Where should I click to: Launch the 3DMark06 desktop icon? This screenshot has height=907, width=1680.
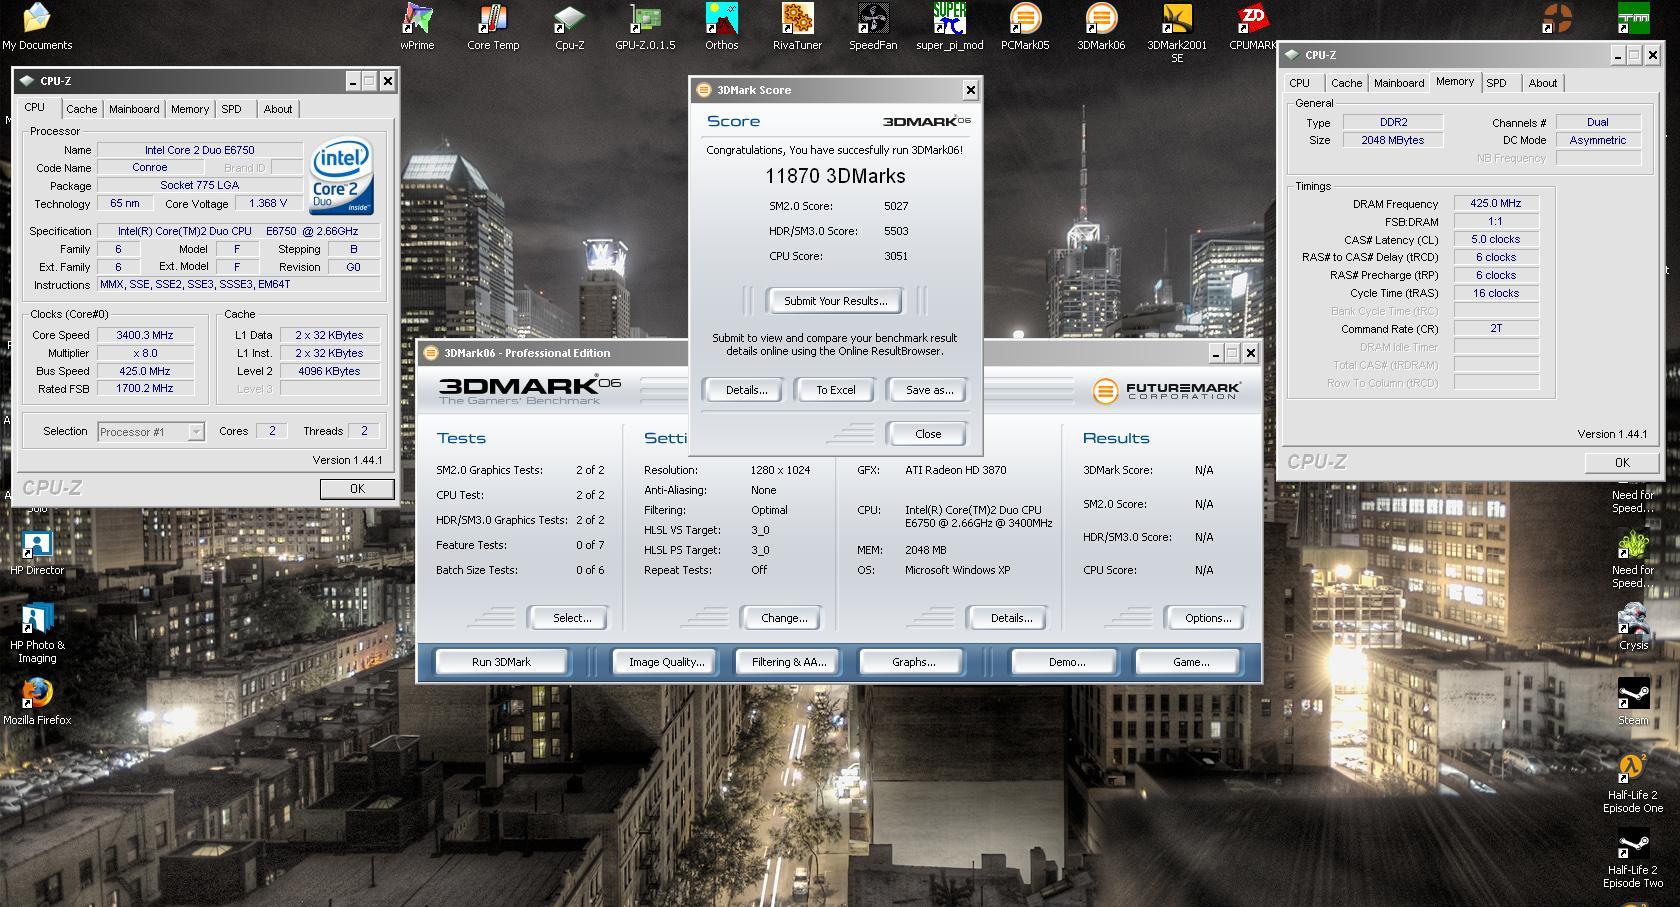coord(1101,27)
